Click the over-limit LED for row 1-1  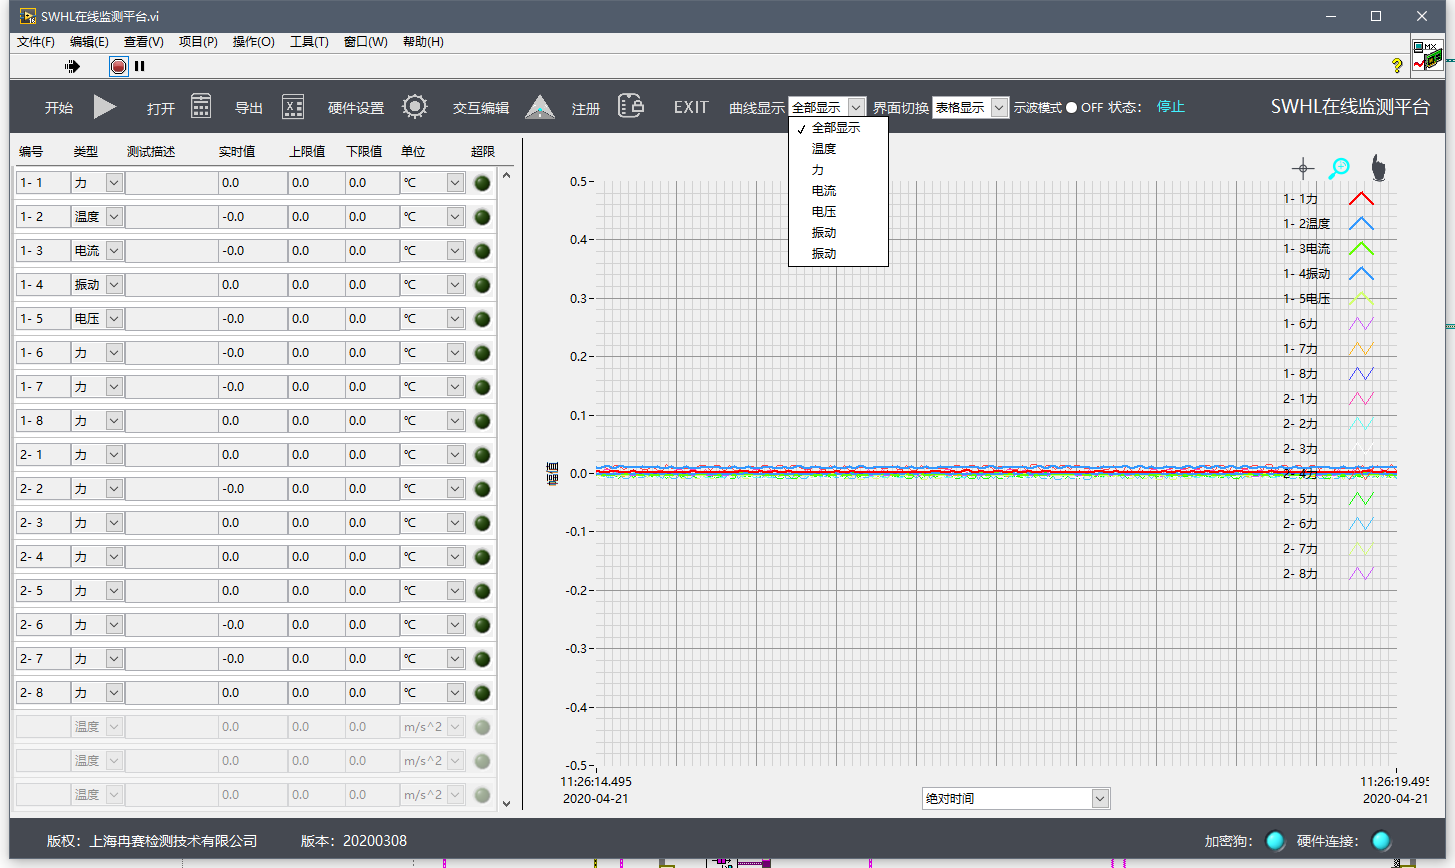[482, 183]
